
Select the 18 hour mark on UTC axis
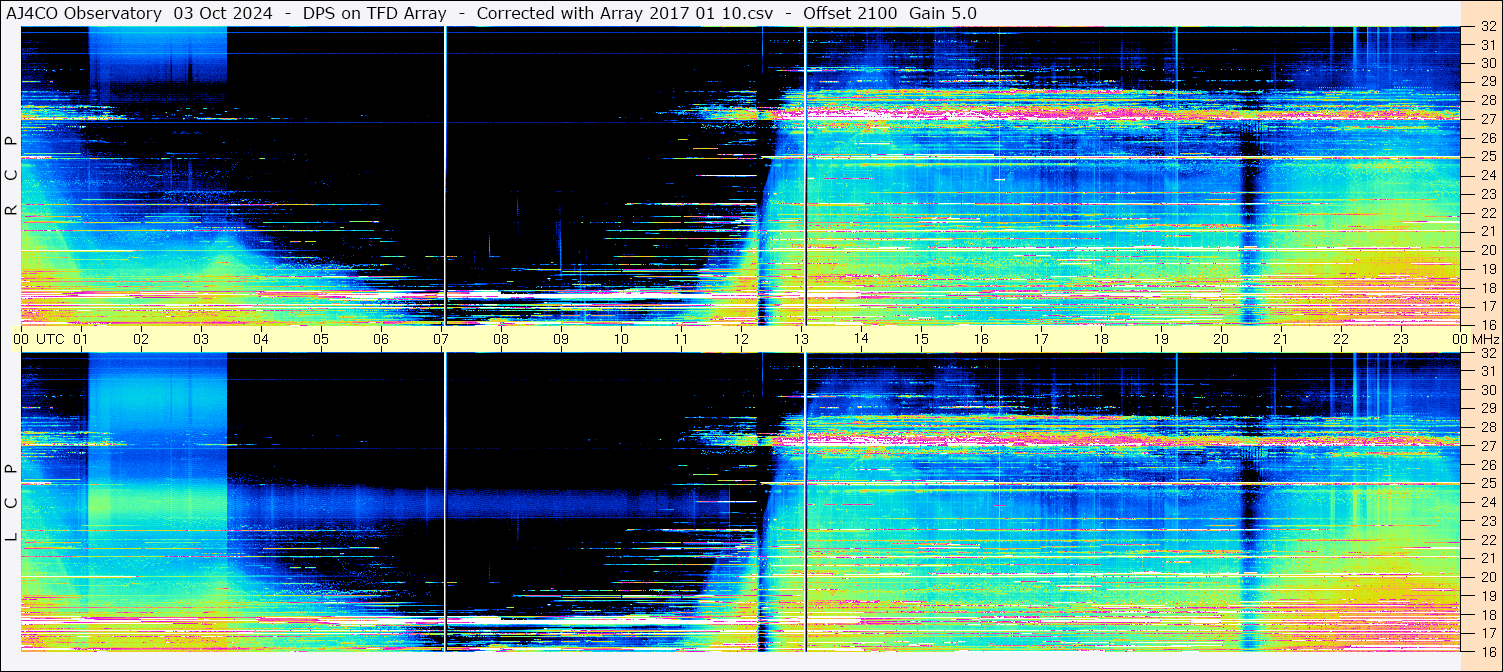[1101, 339]
